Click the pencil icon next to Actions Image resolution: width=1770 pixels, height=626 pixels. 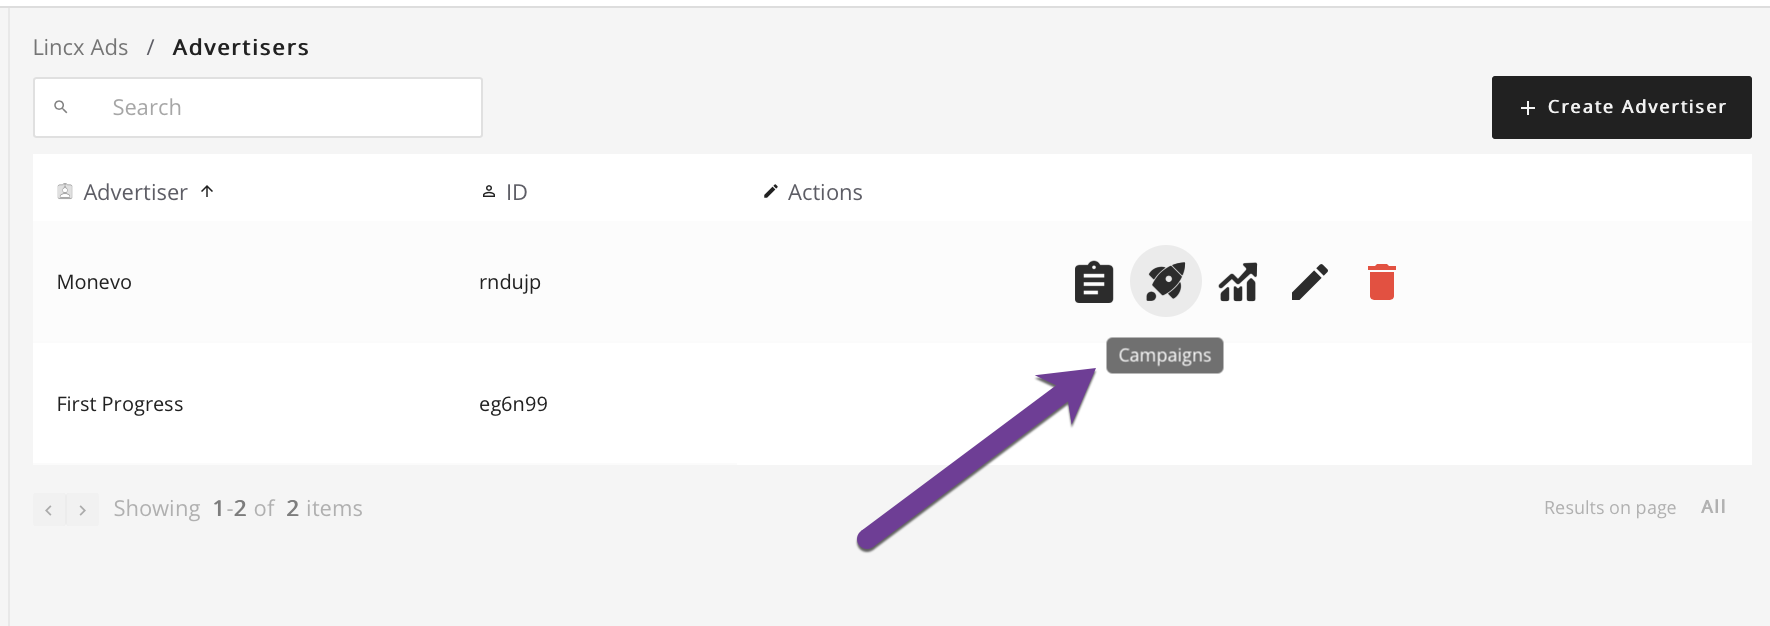770,191
